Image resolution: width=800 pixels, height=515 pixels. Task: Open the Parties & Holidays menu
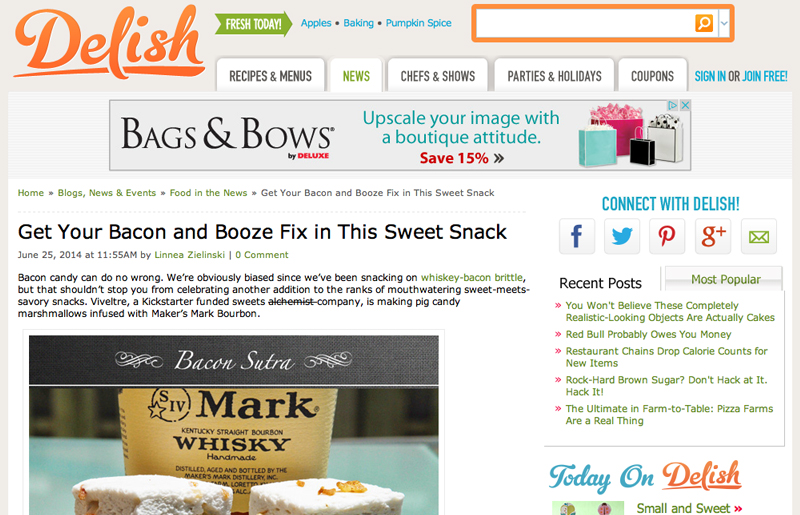click(x=554, y=76)
